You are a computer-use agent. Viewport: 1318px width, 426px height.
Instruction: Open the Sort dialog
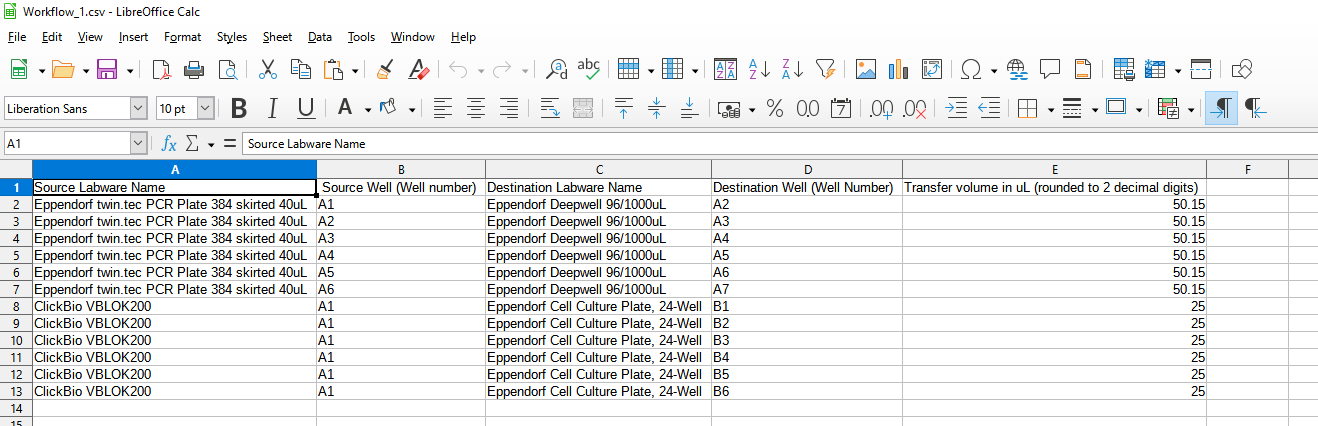click(726, 69)
